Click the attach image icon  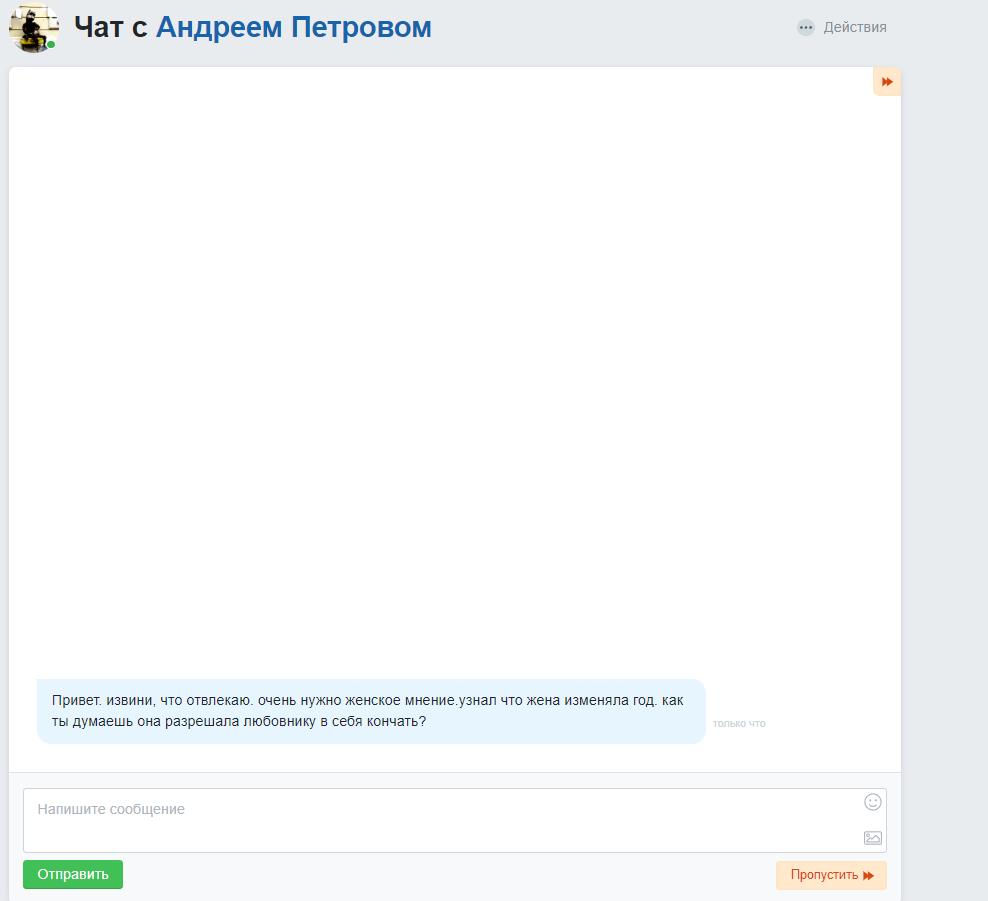(x=872, y=838)
